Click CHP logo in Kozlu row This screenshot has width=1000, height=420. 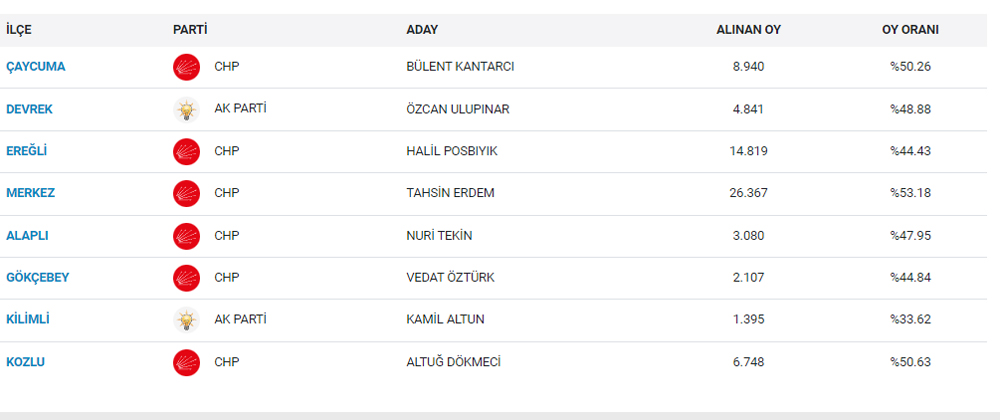click(x=186, y=362)
